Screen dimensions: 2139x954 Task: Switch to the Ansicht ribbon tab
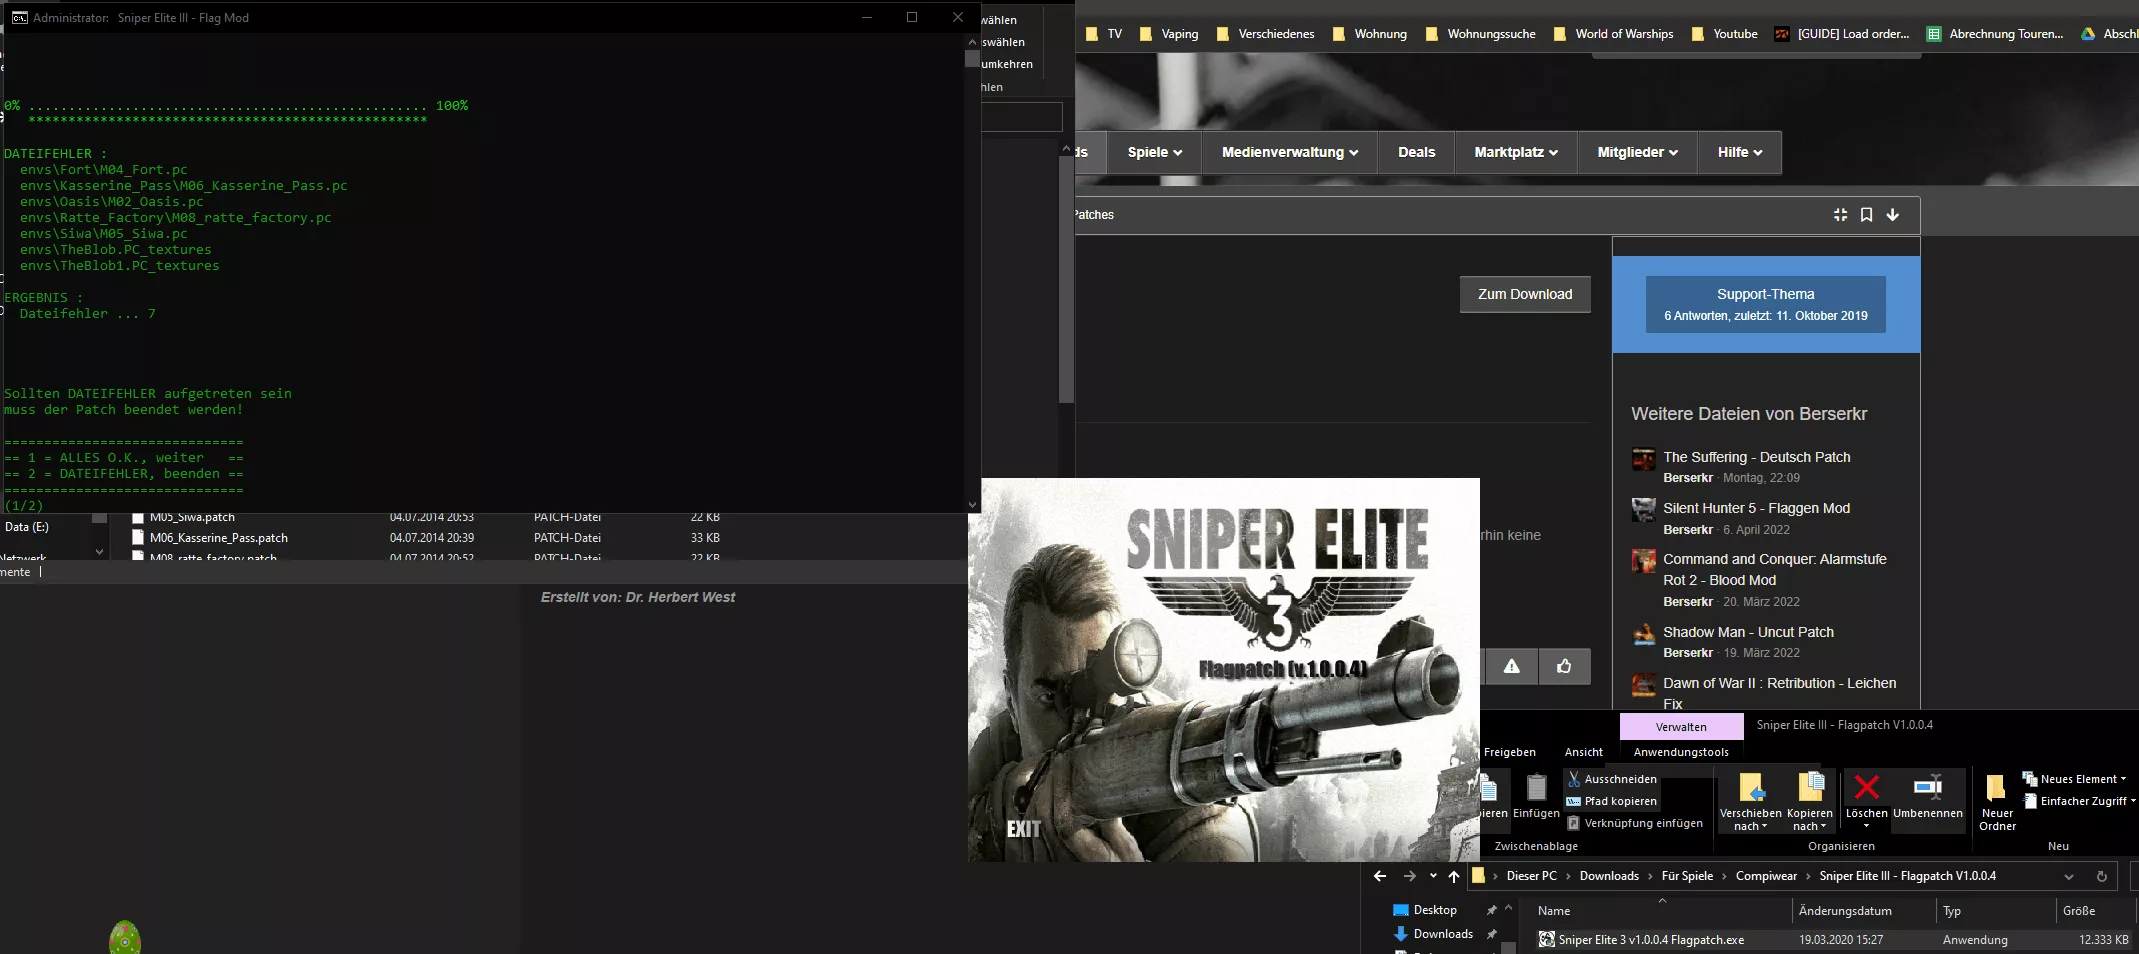1583,752
